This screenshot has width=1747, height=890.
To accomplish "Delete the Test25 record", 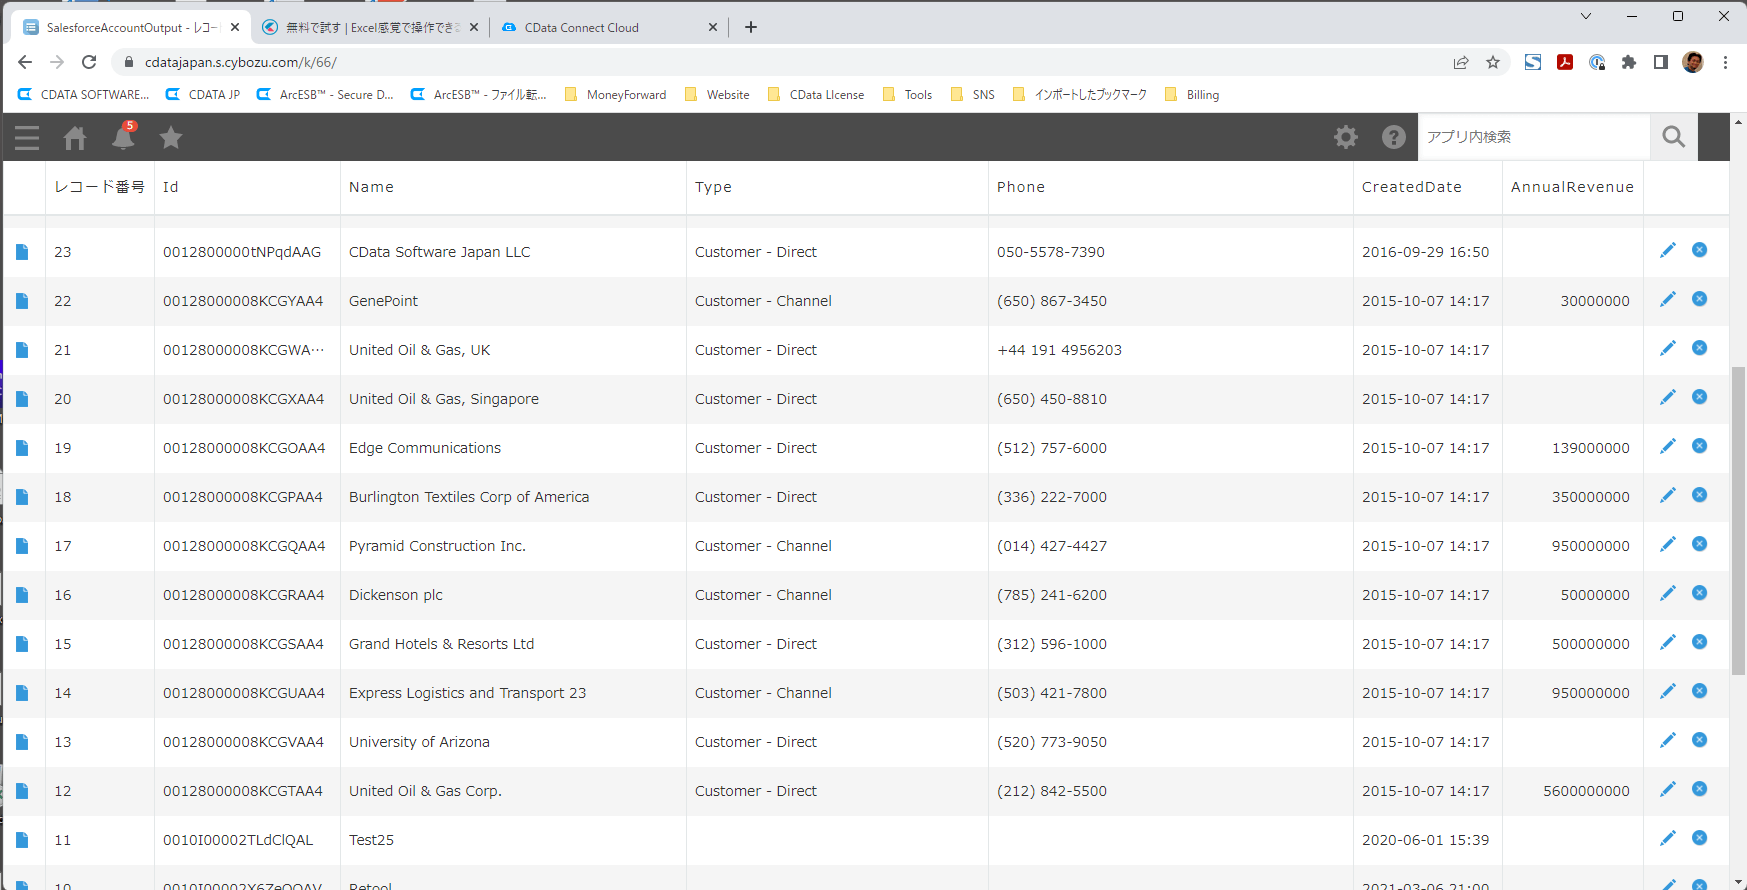I will pyautogui.click(x=1699, y=839).
